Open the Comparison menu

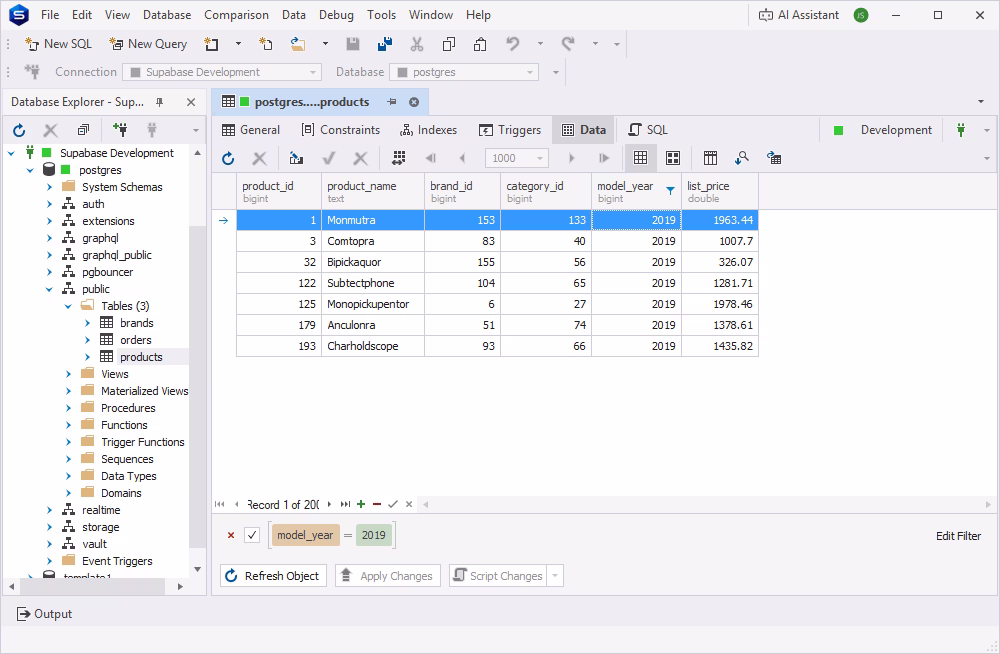[x=236, y=15]
